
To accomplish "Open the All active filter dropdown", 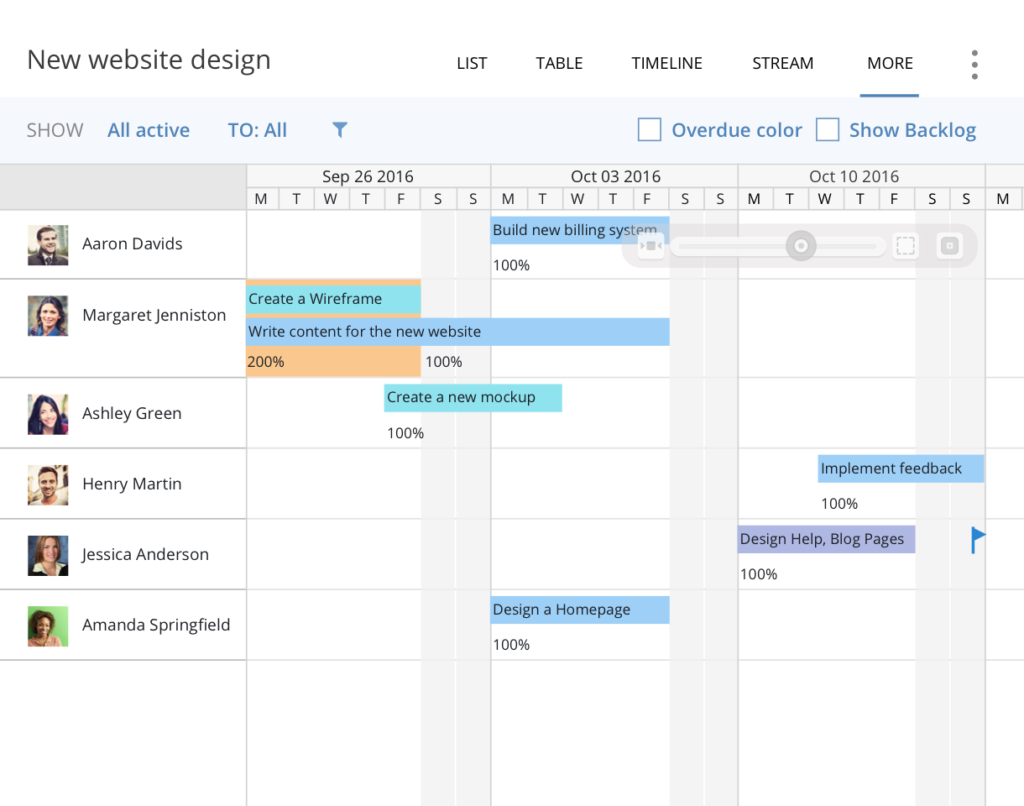I will tap(149, 130).
